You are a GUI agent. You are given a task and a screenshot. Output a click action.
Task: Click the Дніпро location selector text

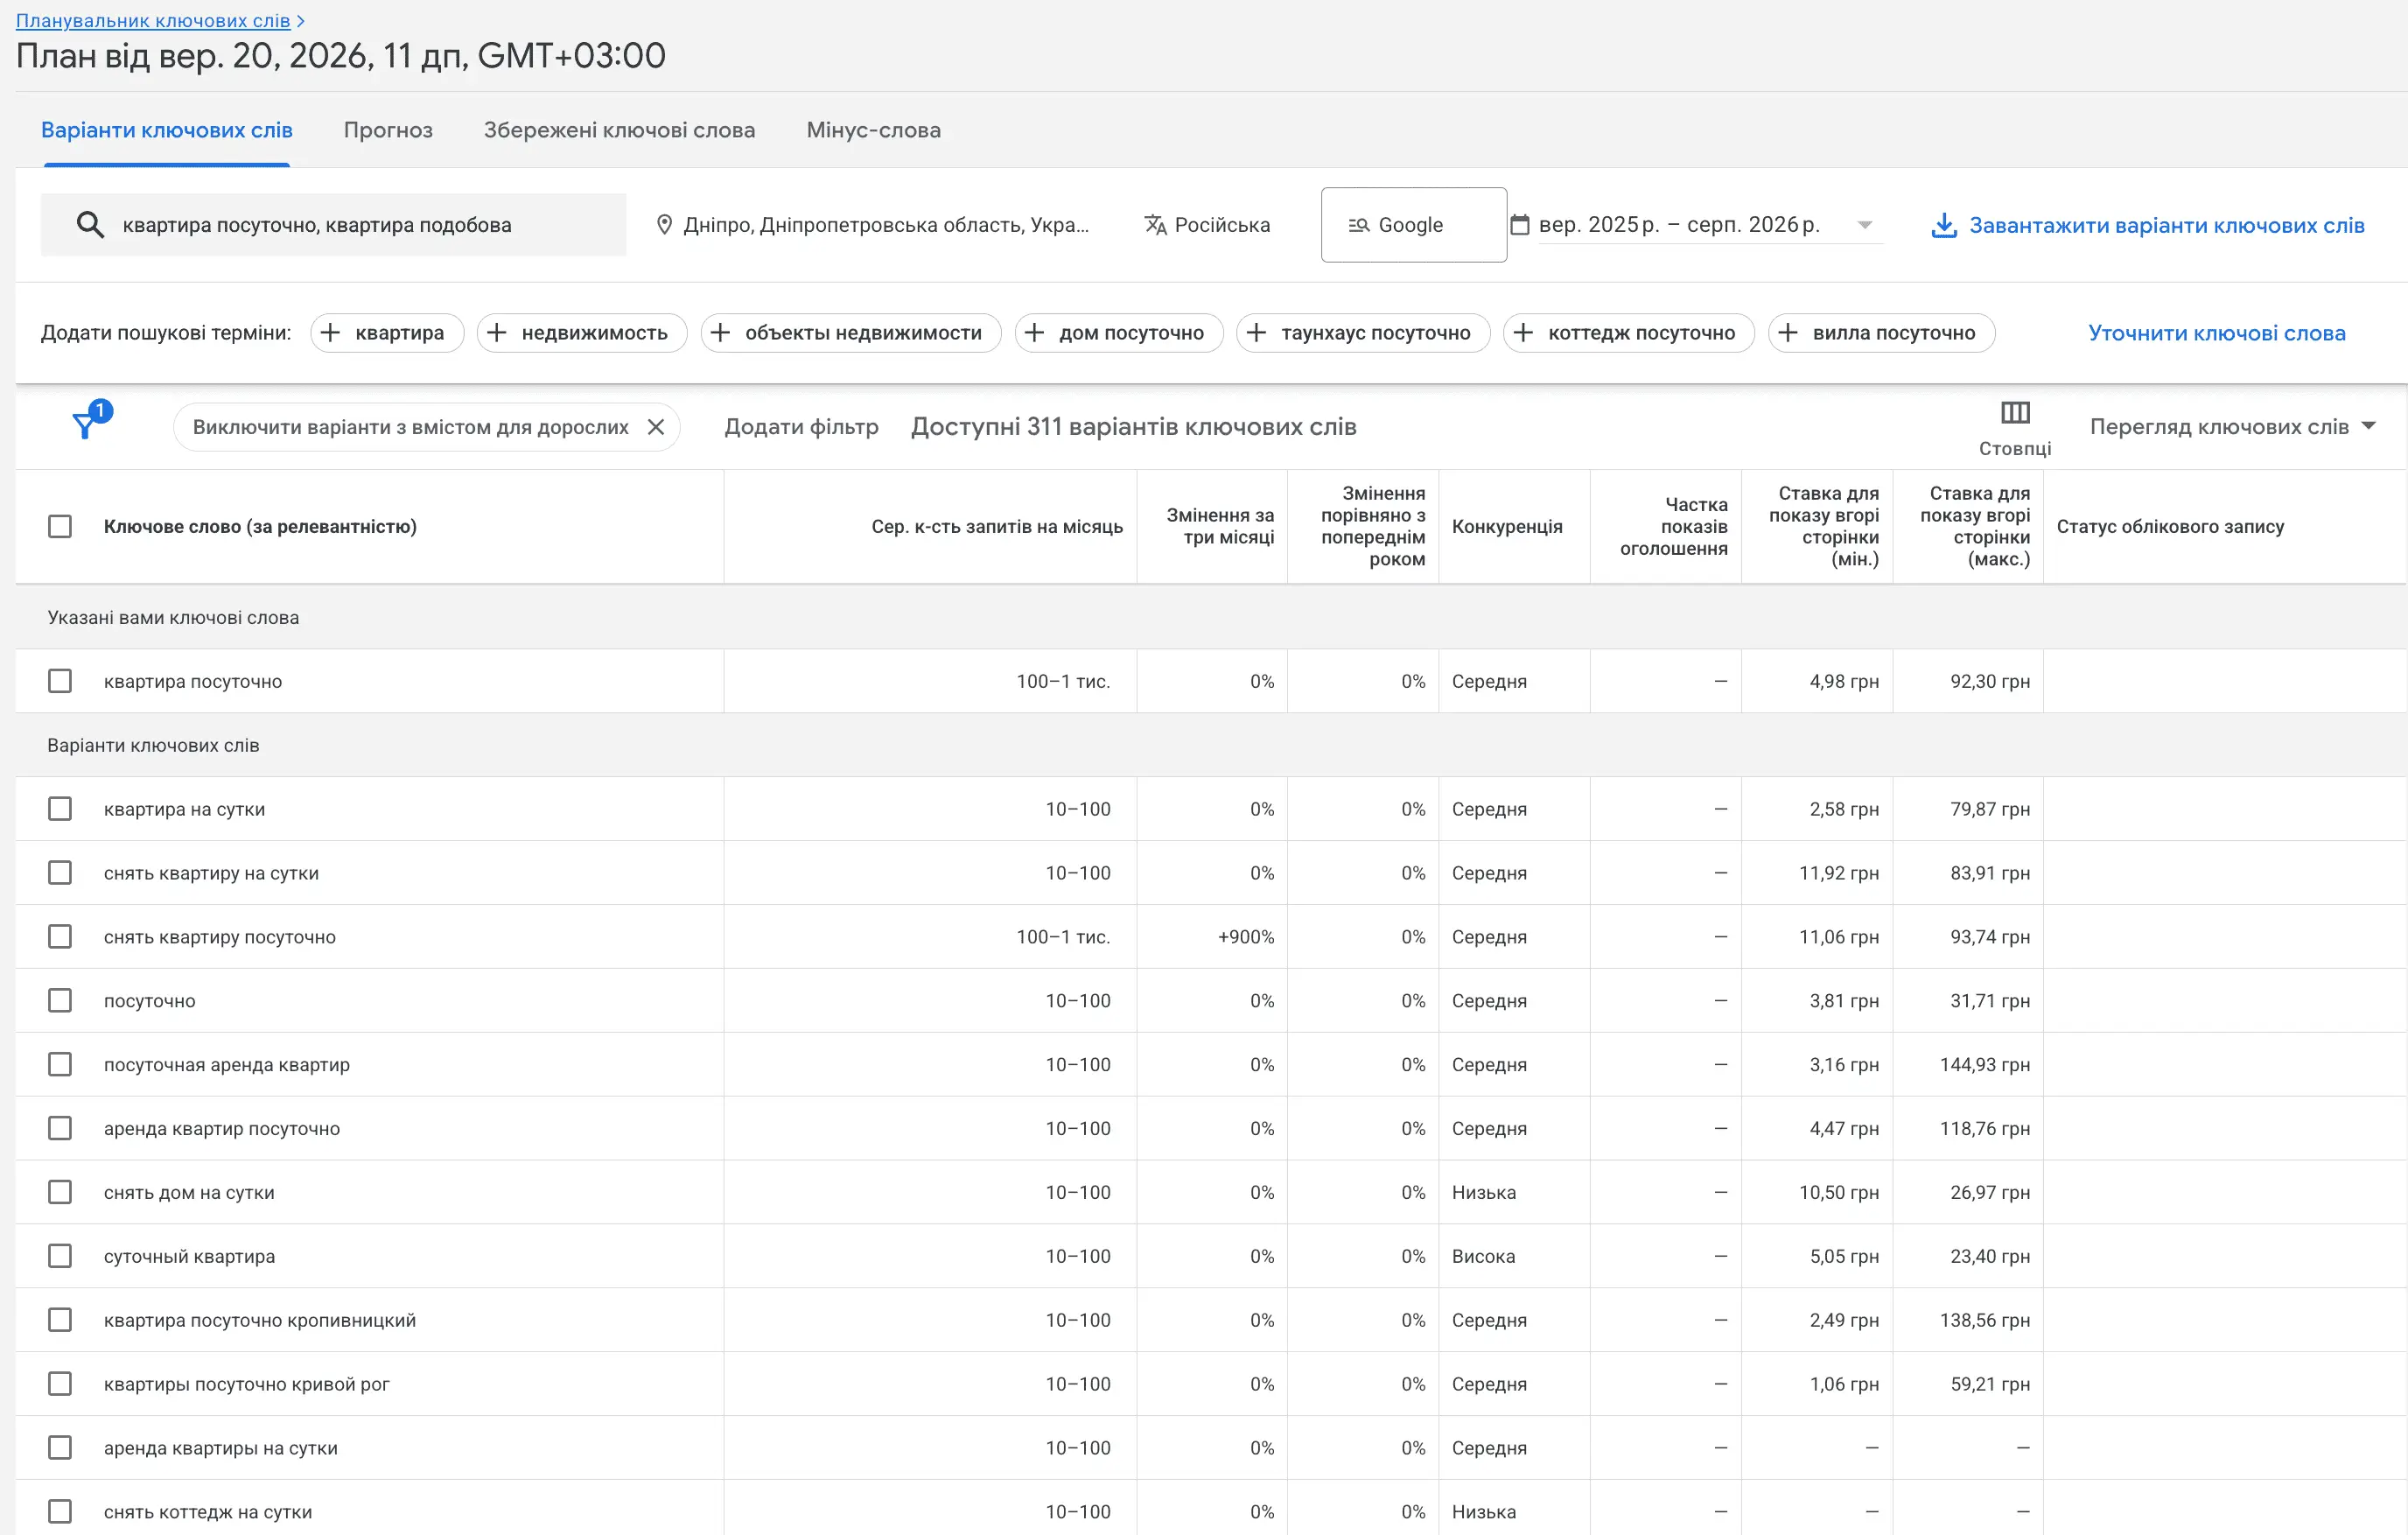tap(886, 225)
